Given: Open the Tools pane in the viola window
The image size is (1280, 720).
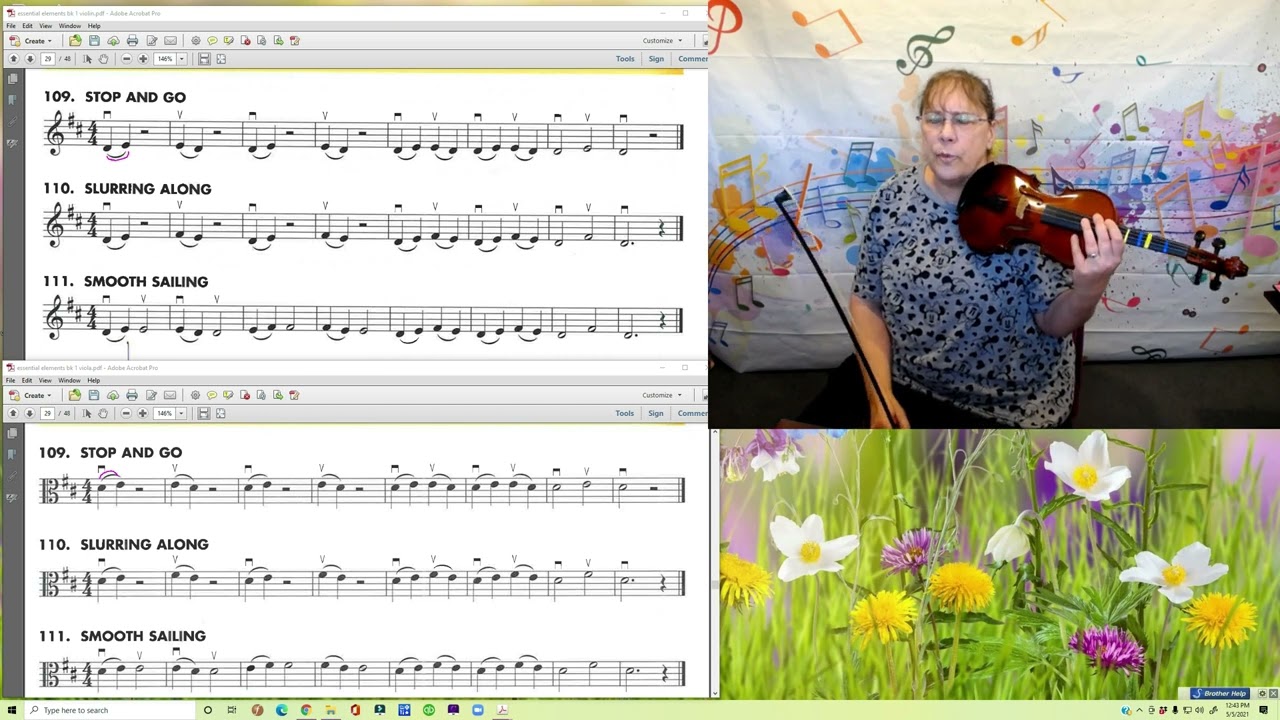Looking at the screenshot, I should click(625, 413).
